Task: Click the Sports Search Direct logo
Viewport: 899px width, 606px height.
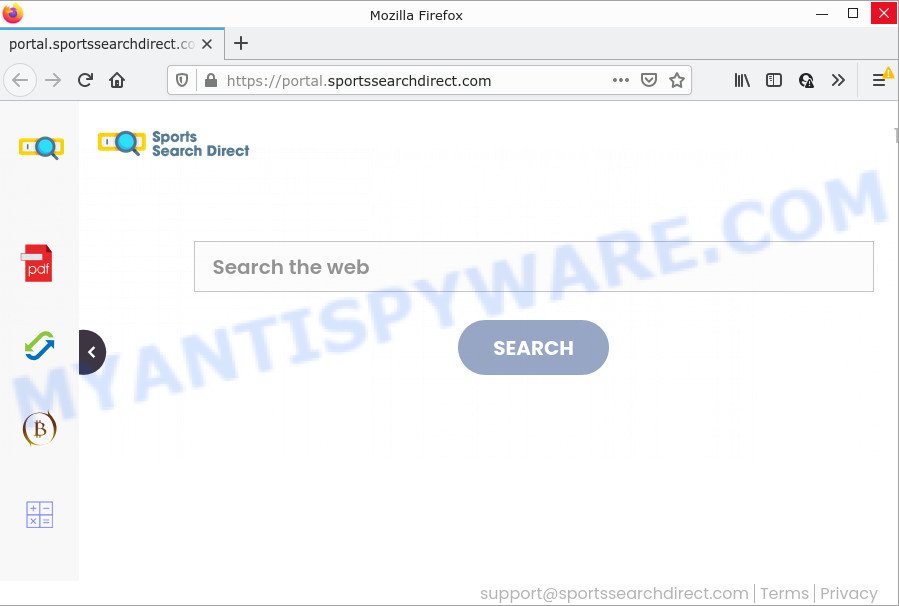Action: click(174, 143)
